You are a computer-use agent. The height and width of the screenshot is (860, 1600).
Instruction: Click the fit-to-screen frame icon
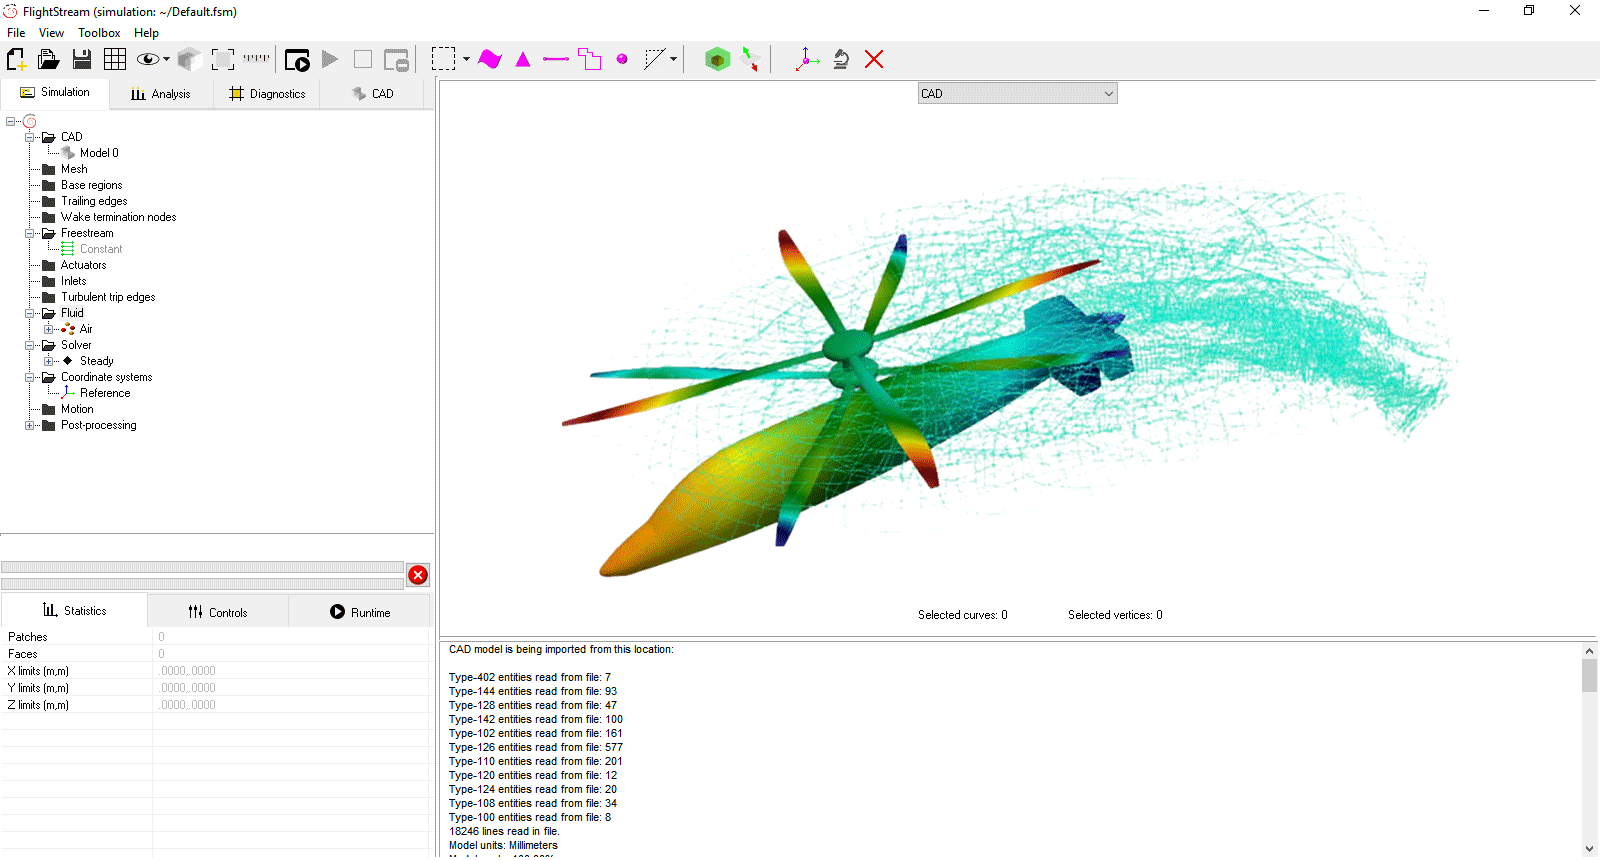[223, 59]
